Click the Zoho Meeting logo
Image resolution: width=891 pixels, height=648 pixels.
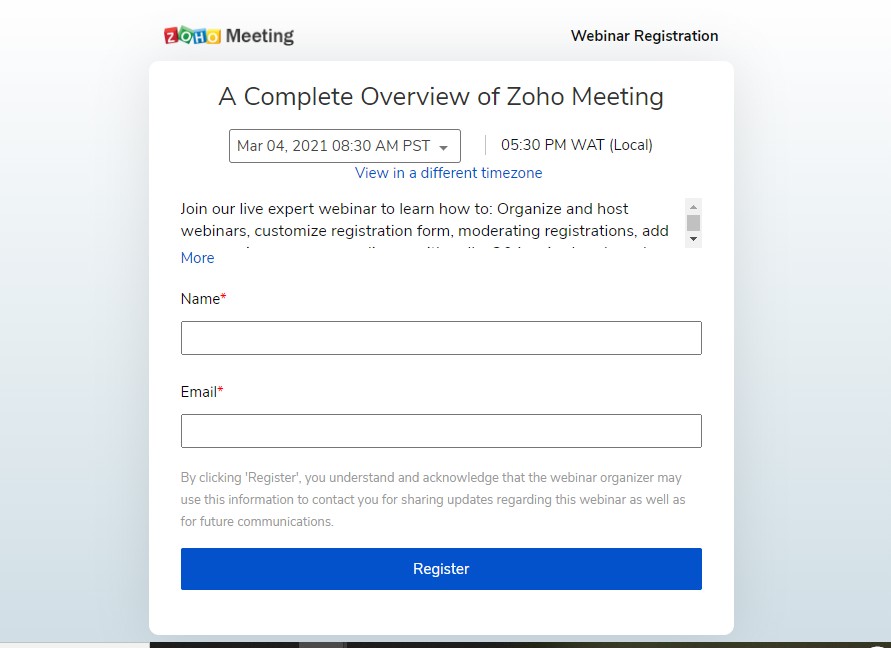229,36
